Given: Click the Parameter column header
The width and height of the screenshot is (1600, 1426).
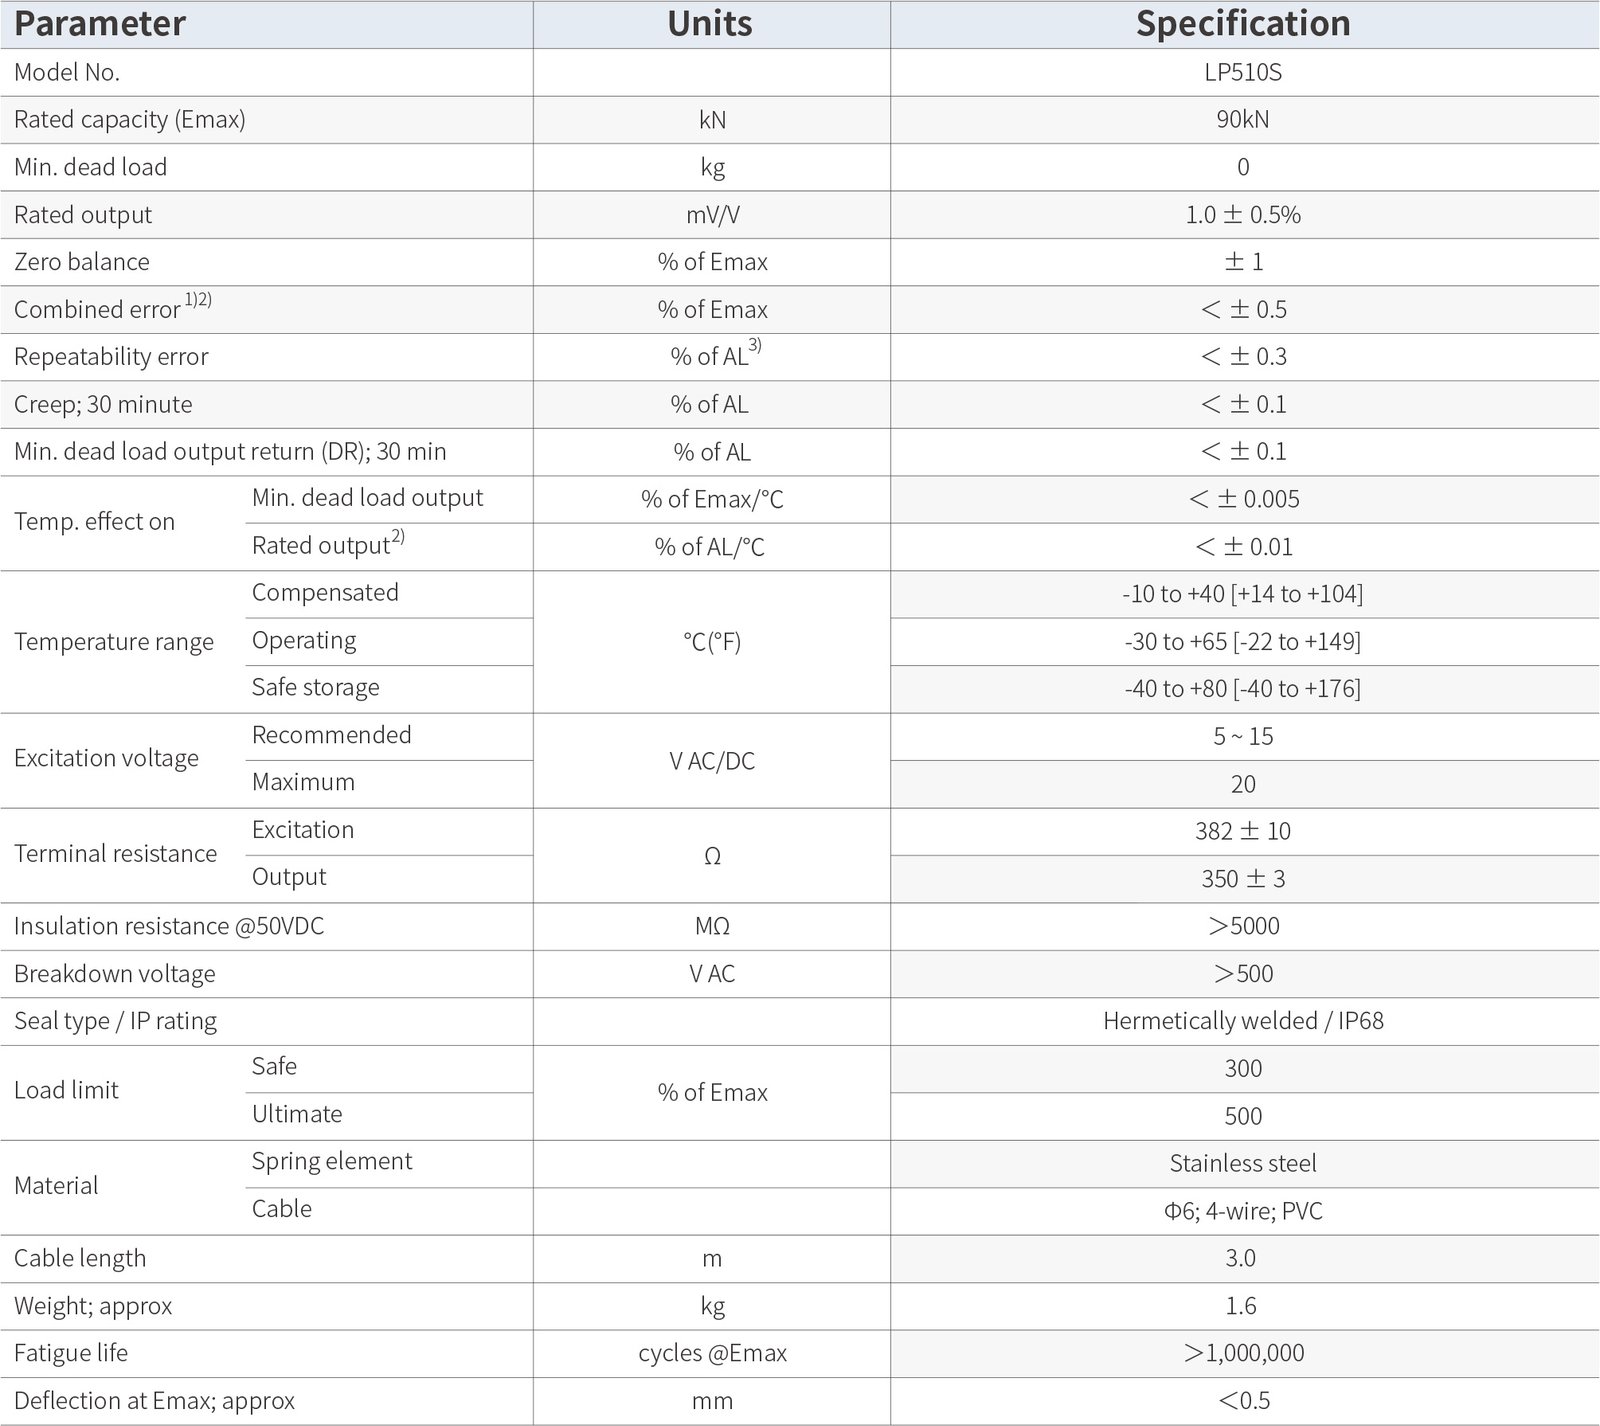Looking at the screenshot, I should (100, 24).
